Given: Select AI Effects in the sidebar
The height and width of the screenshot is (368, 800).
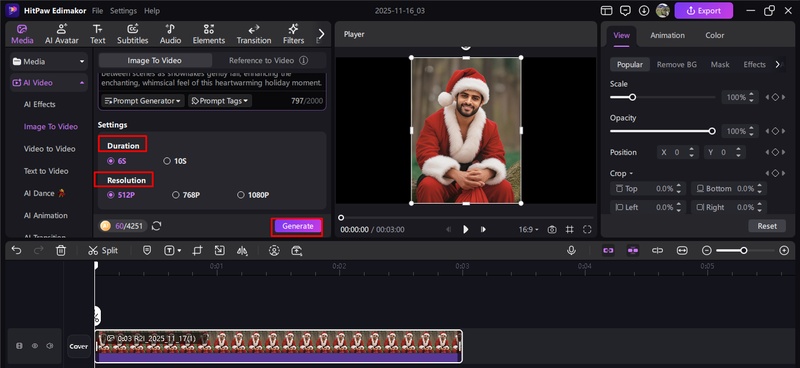Looking at the screenshot, I should (40, 104).
